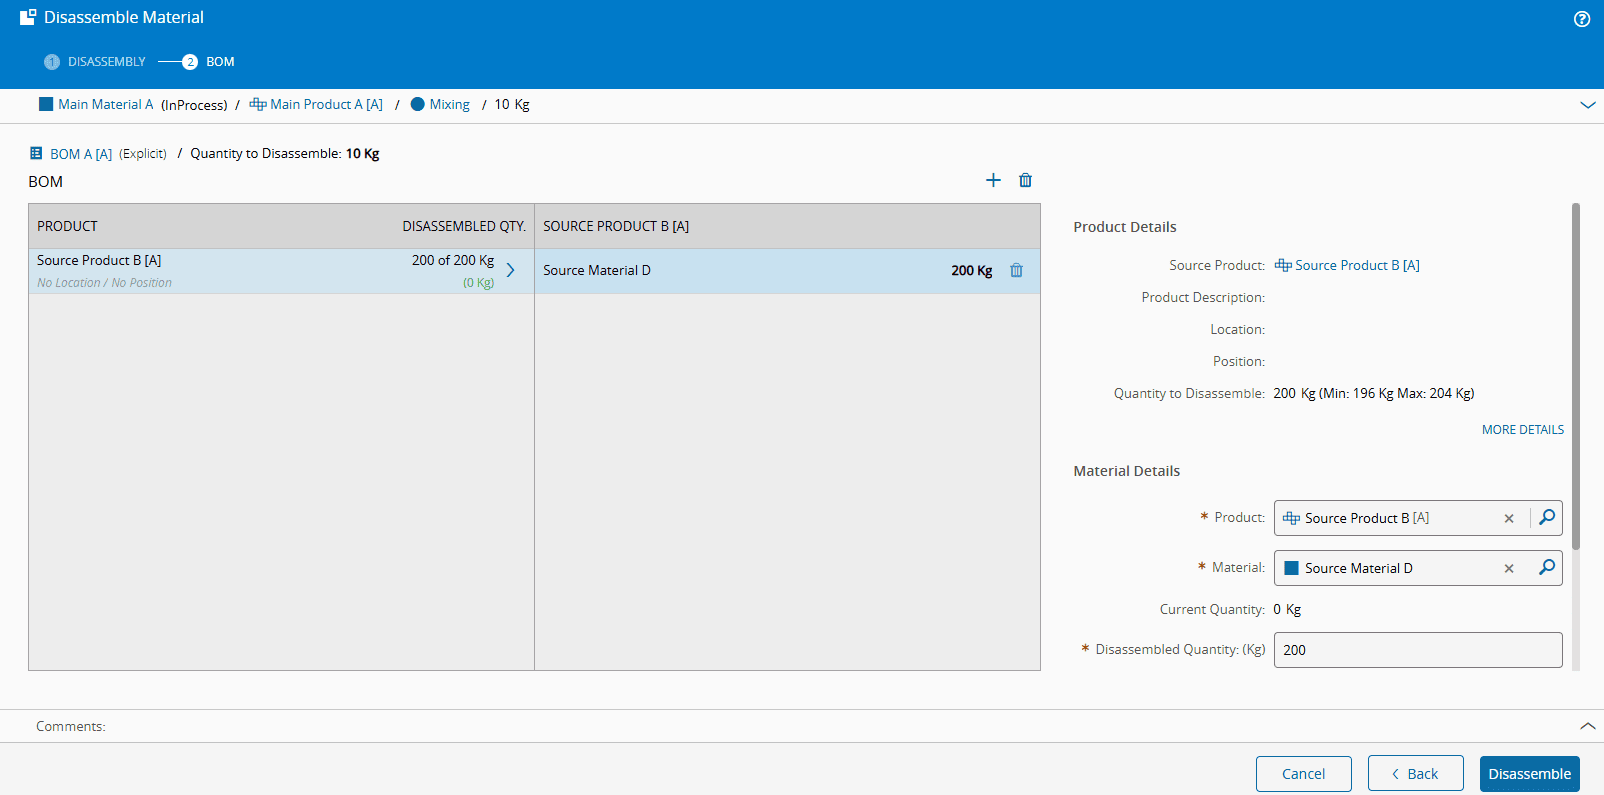Delete the Source Material D row
The height and width of the screenshot is (795, 1604).
click(1016, 270)
